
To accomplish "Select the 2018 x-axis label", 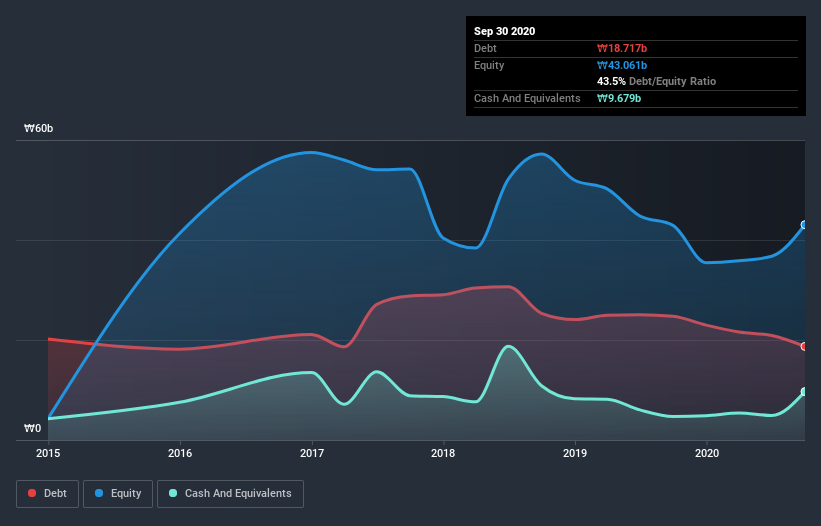I will point(443,453).
